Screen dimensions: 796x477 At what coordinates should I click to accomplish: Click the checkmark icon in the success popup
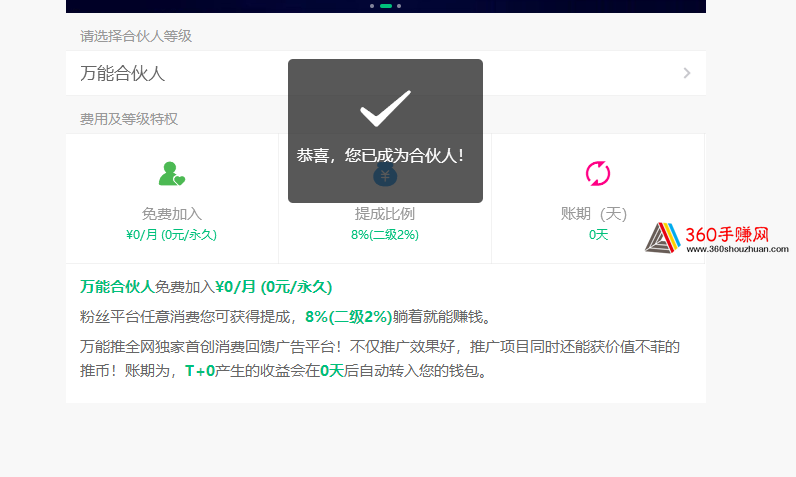click(x=385, y=108)
